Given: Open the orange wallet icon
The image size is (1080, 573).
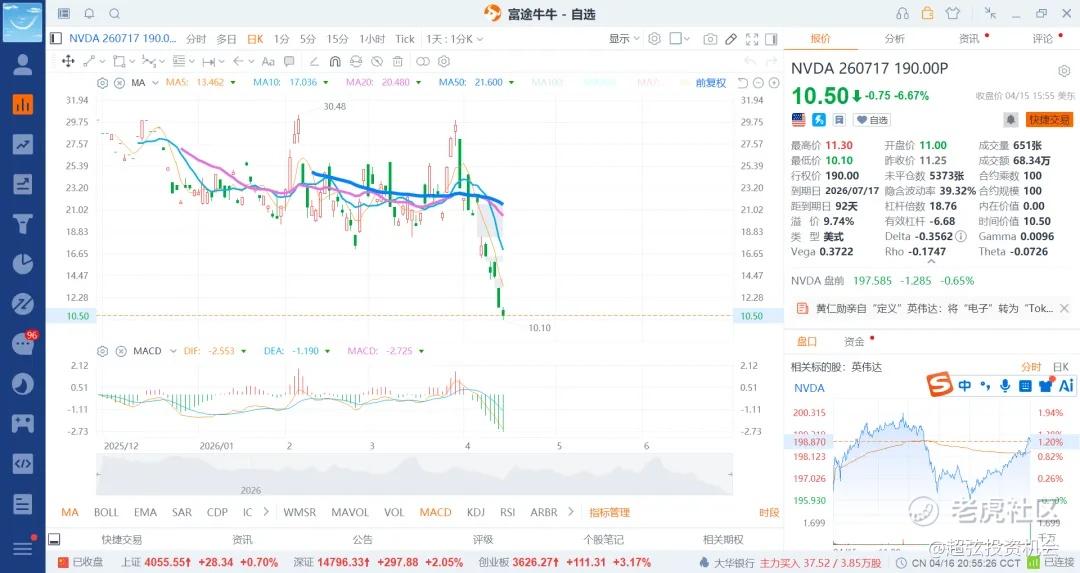Looking at the screenshot, I should pos(927,13).
